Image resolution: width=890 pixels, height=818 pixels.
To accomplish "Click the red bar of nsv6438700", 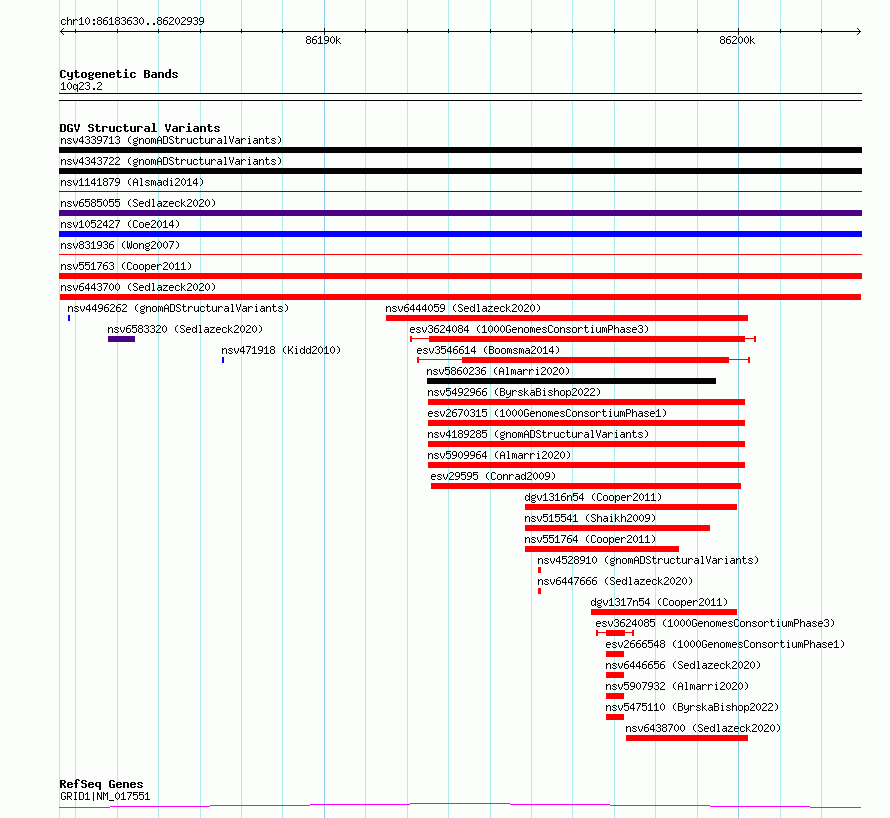I will [687, 738].
